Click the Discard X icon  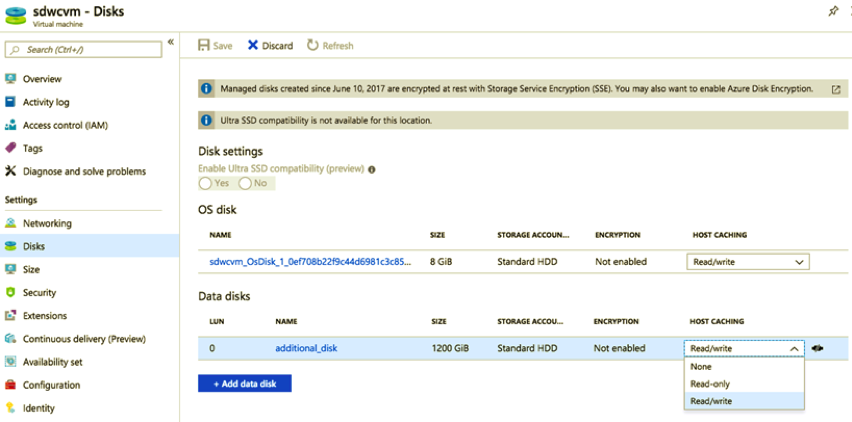(x=253, y=45)
